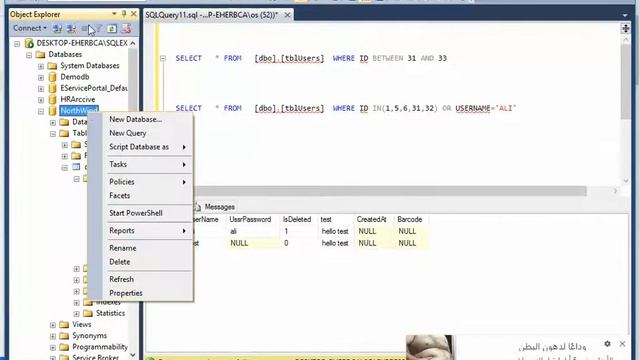
Task: Click the System Databases folder icon
Action: click(x=52, y=65)
